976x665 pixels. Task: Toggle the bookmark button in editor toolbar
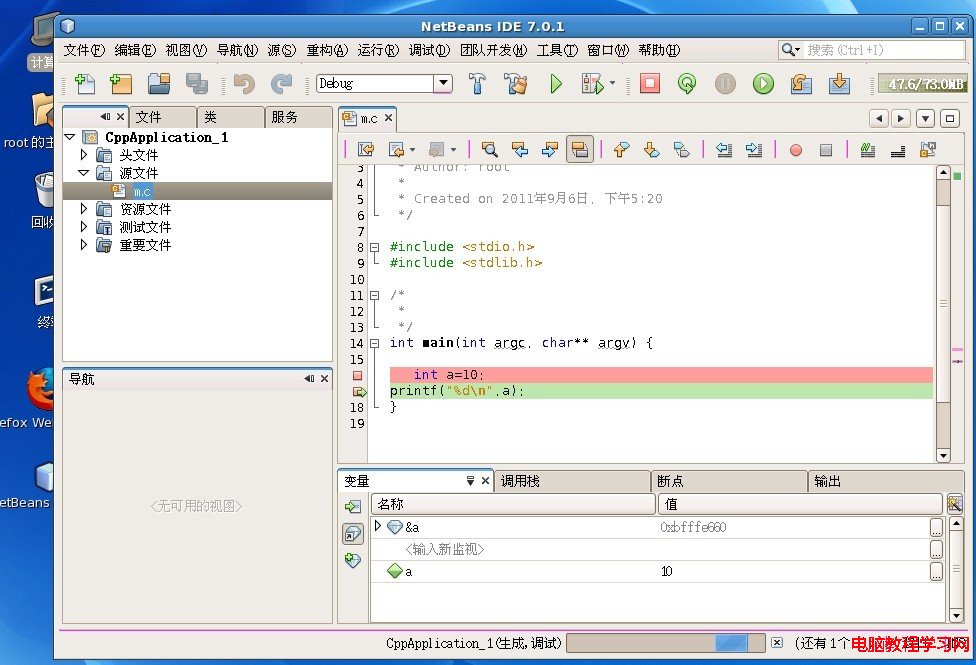click(682, 149)
